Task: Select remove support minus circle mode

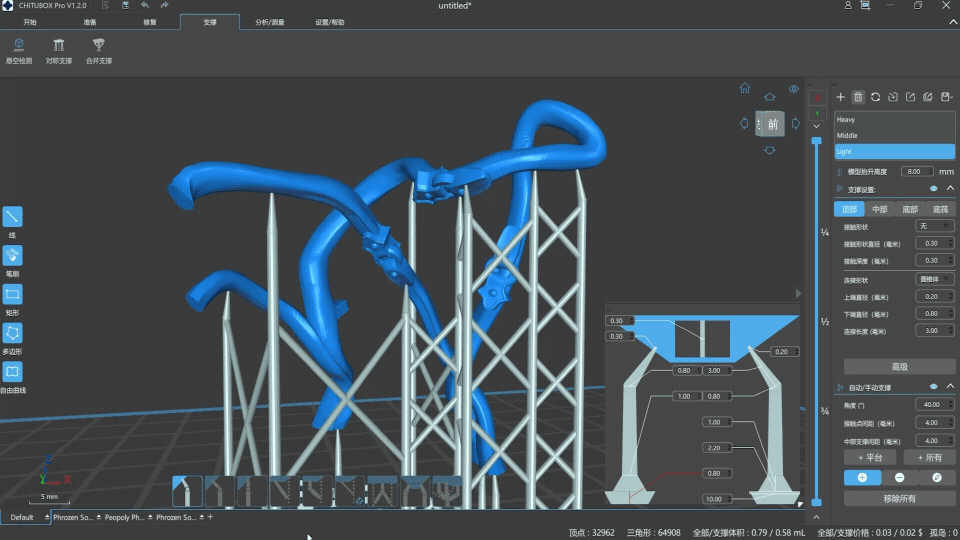Action: [x=899, y=478]
